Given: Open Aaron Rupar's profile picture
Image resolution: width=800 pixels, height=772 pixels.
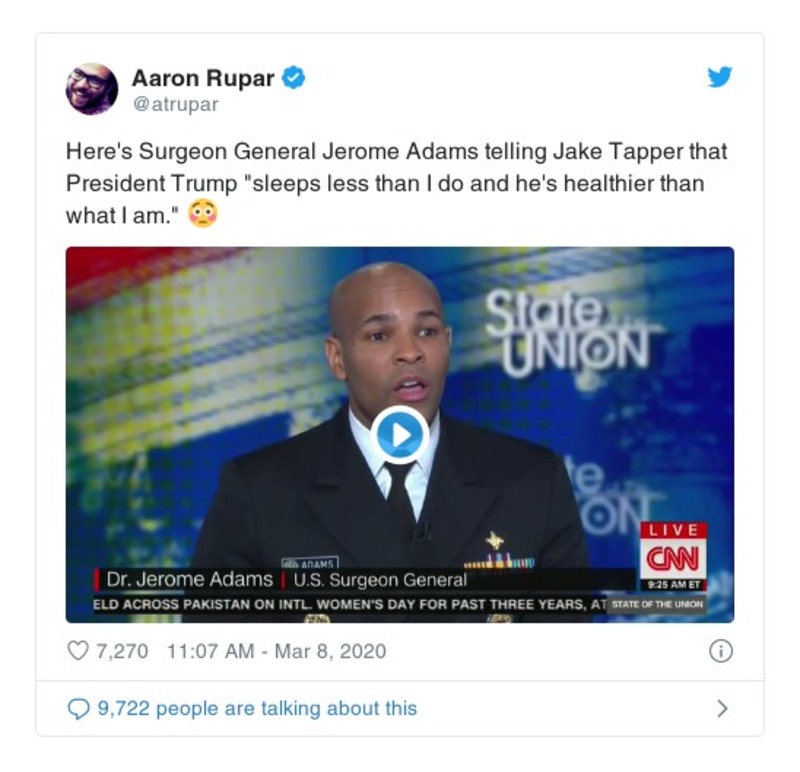Looking at the screenshot, I should (92, 89).
